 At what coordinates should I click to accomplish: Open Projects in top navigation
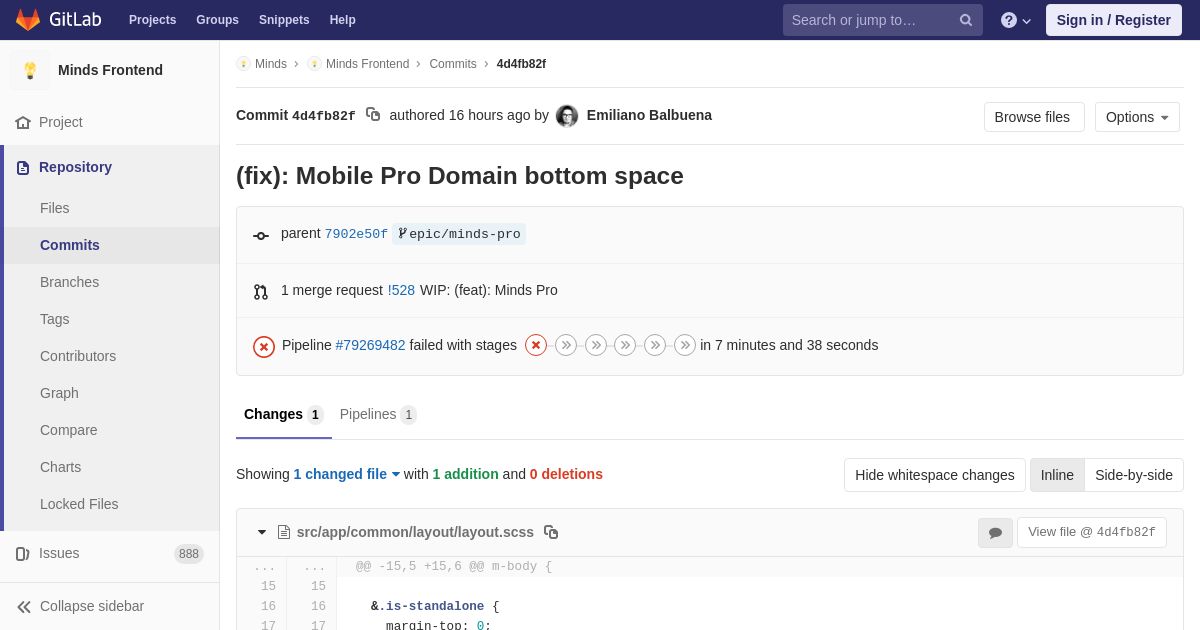coord(152,20)
